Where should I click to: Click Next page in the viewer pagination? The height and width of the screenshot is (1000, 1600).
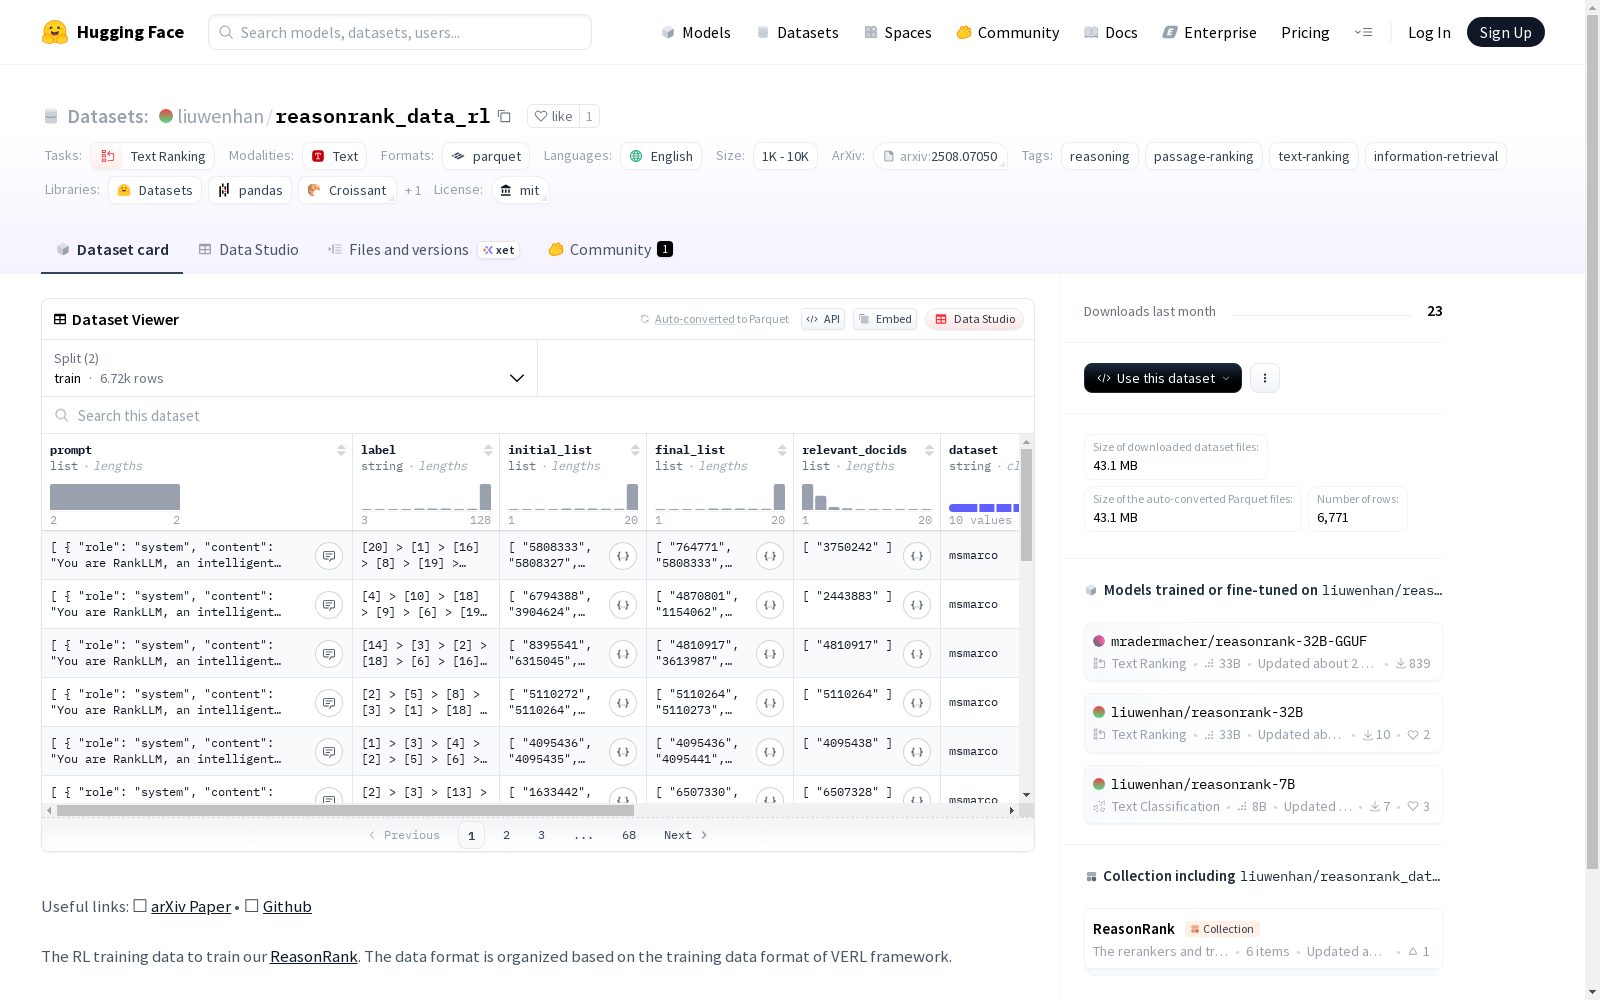686,835
